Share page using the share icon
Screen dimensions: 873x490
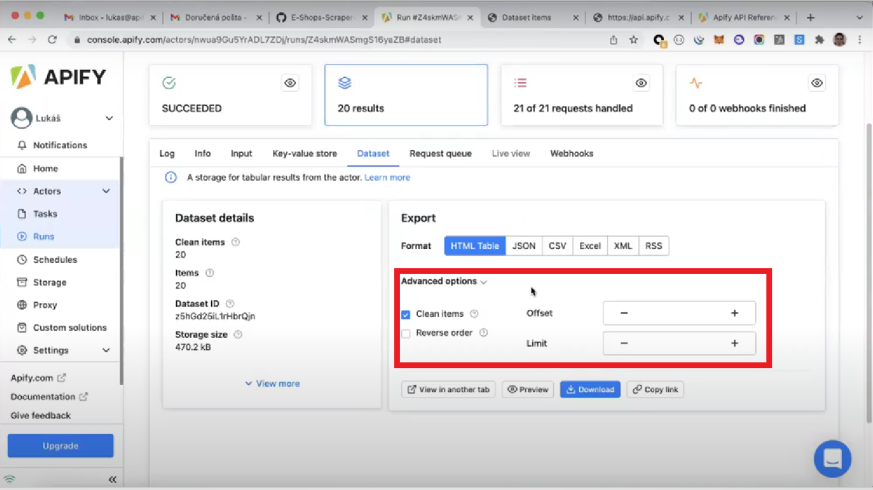[x=614, y=40]
